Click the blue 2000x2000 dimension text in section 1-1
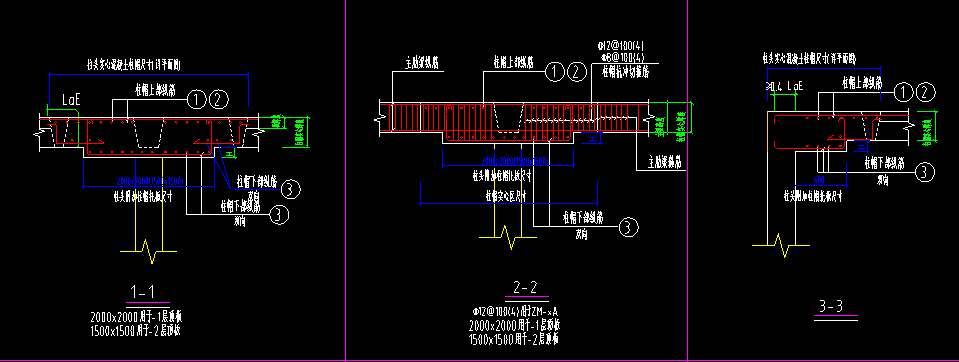 pos(150,181)
